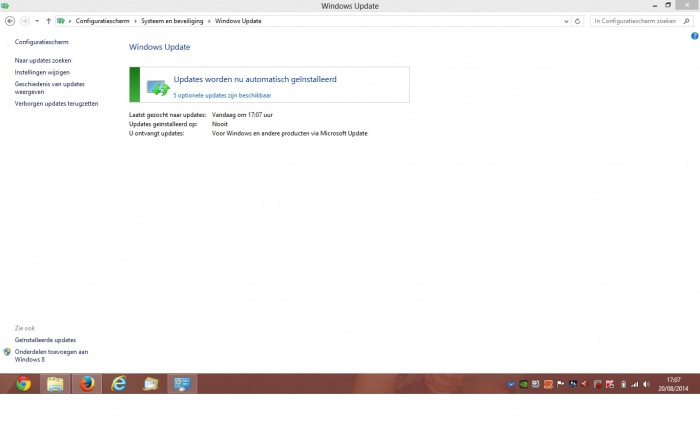Go up one level with the up arrow

[x=48, y=21]
